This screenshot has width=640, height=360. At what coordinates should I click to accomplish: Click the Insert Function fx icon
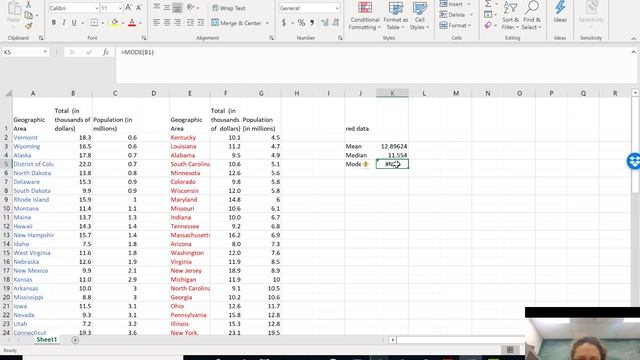pos(106,52)
